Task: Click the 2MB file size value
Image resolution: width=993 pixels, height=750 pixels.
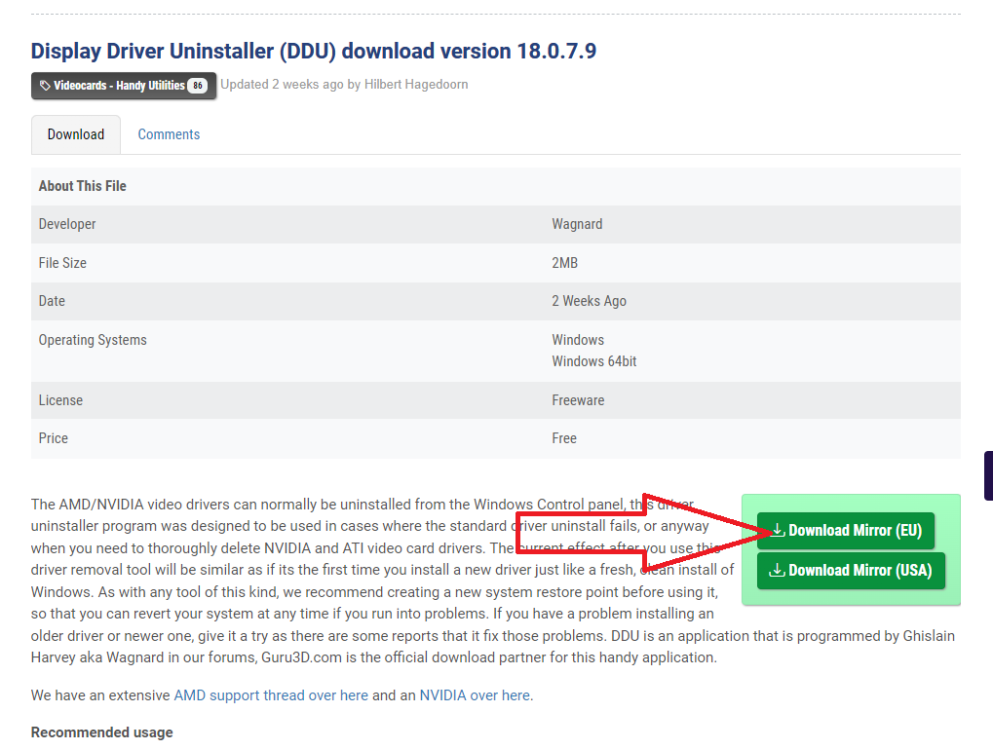Action: tap(565, 263)
